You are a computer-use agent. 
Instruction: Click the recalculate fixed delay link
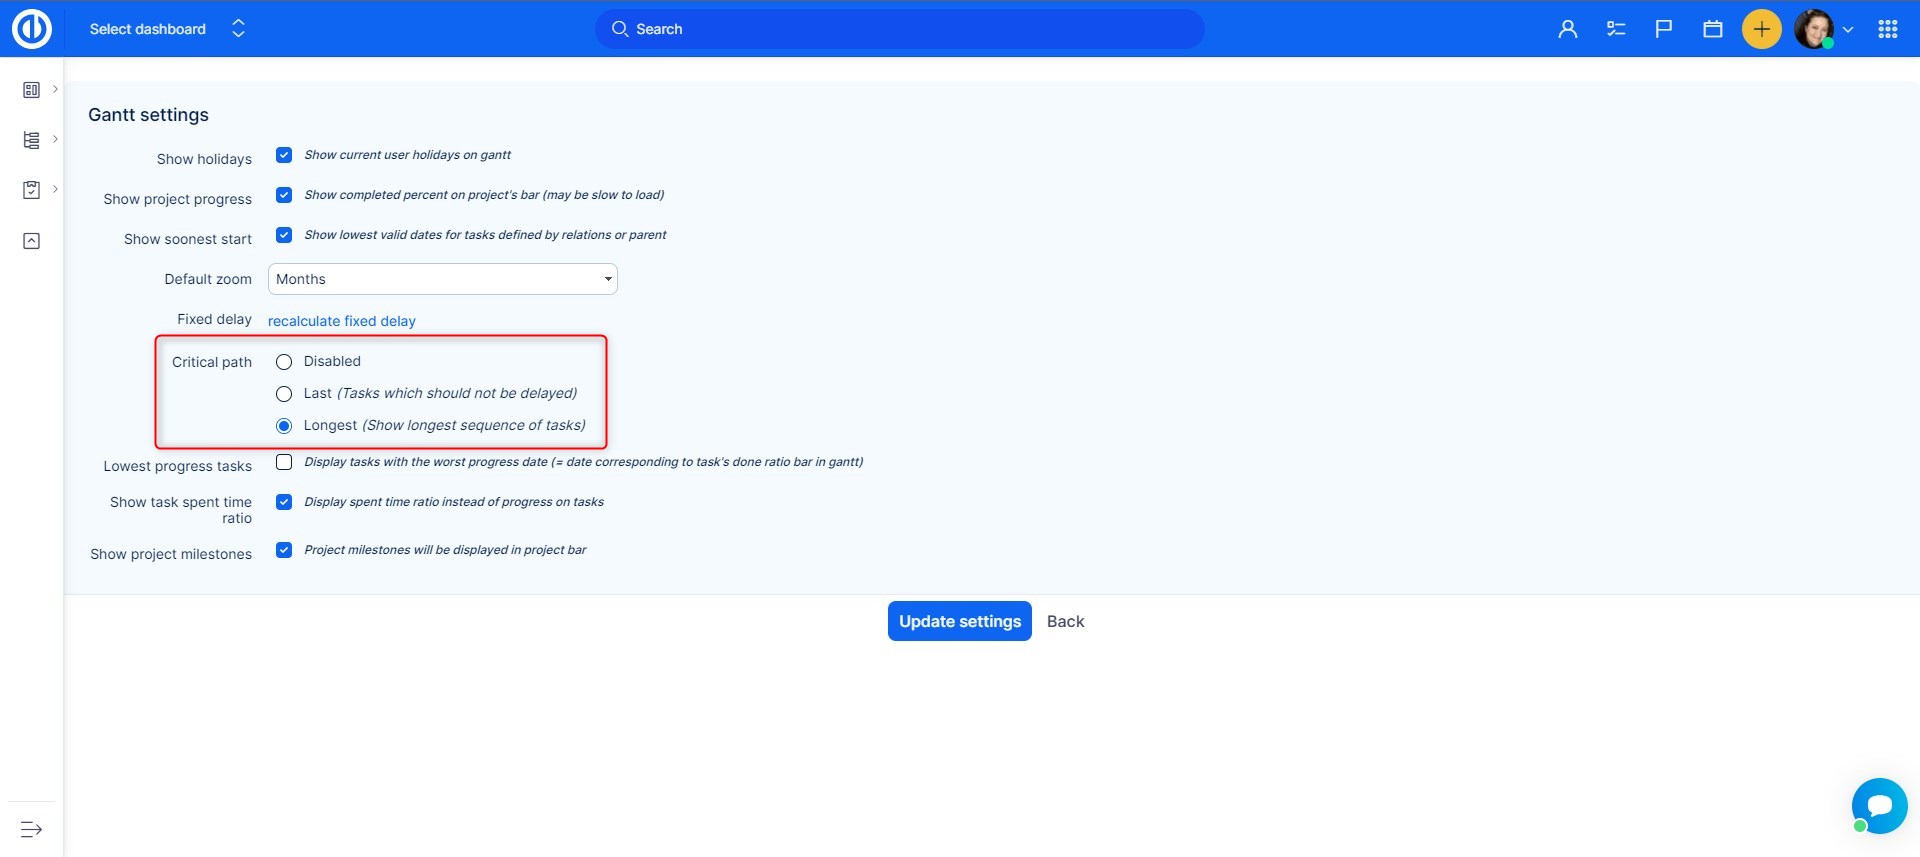pos(341,321)
